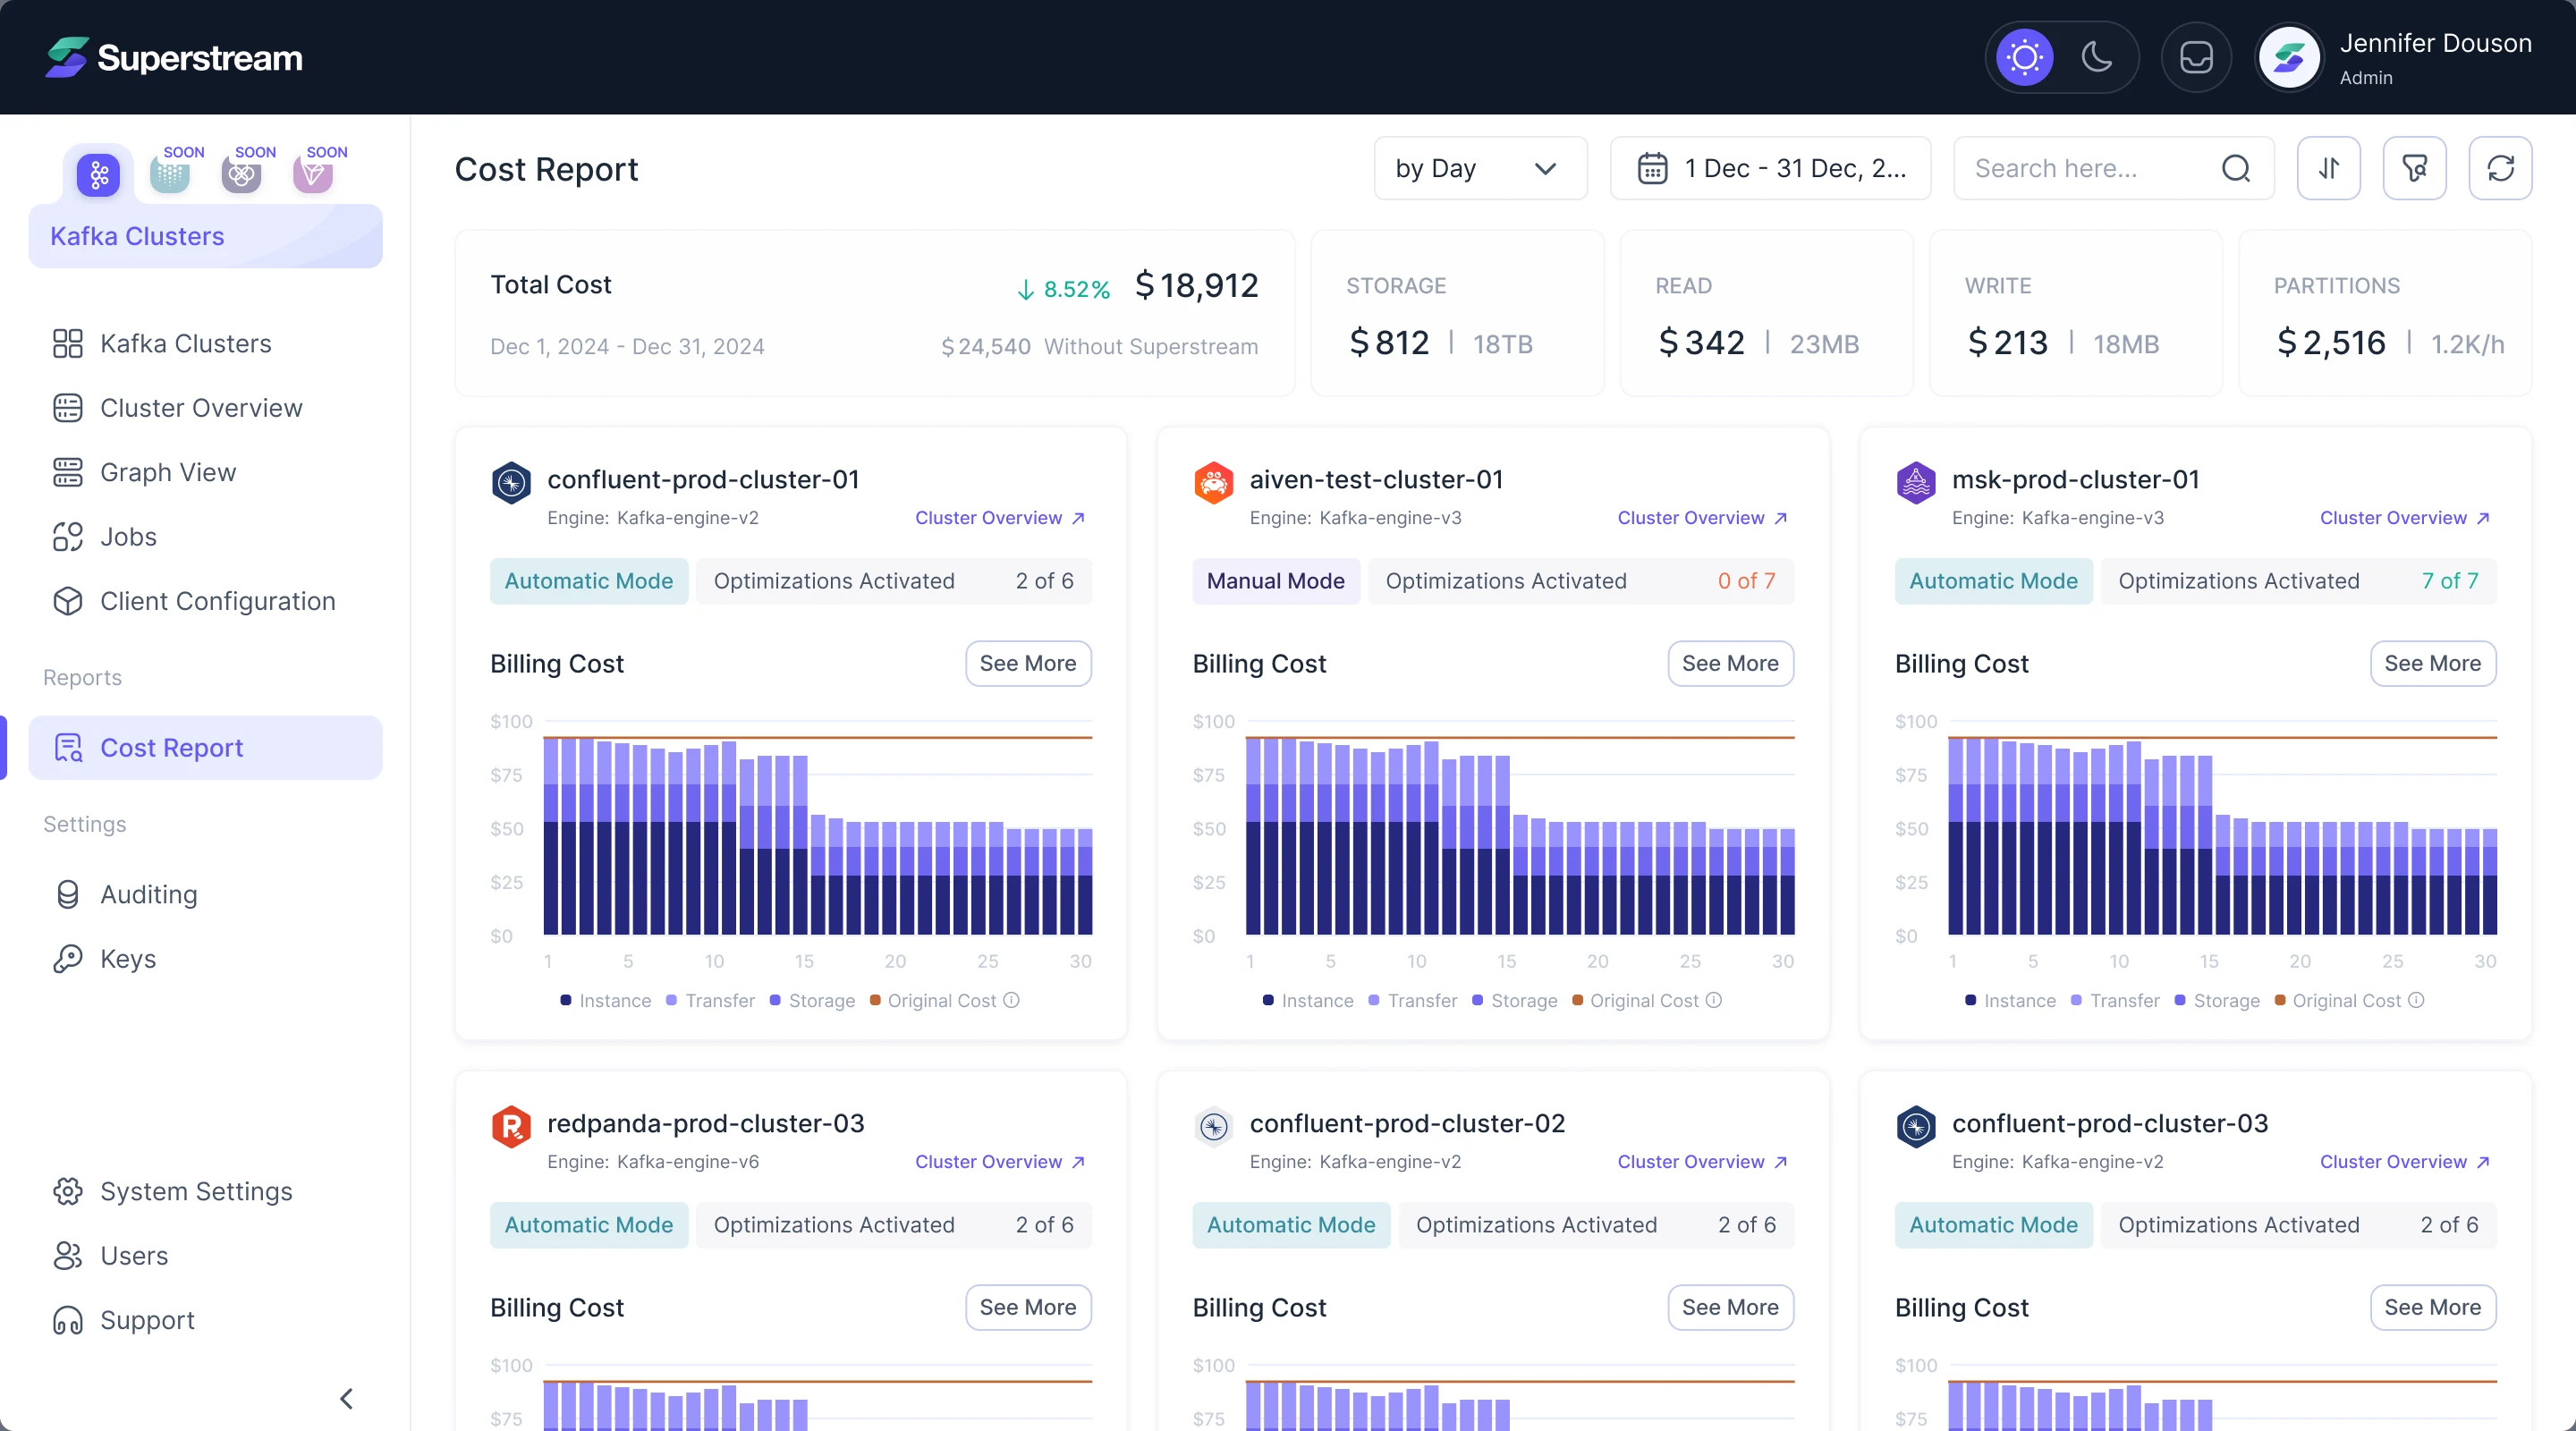Click See More for confluent-prod-cluster-02 billing
The width and height of the screenshot is (2576, 1431).
tap(1730, 1307)
